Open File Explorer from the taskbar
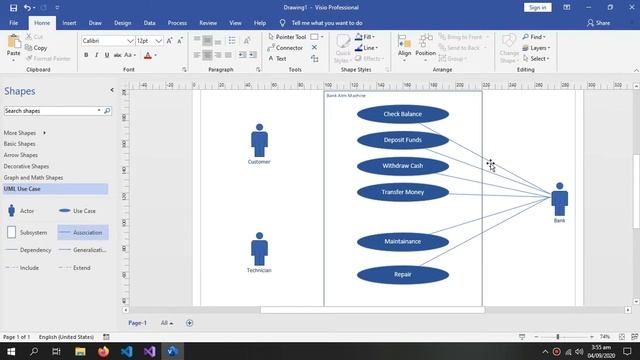640x360 pixels. pos(80,351)
